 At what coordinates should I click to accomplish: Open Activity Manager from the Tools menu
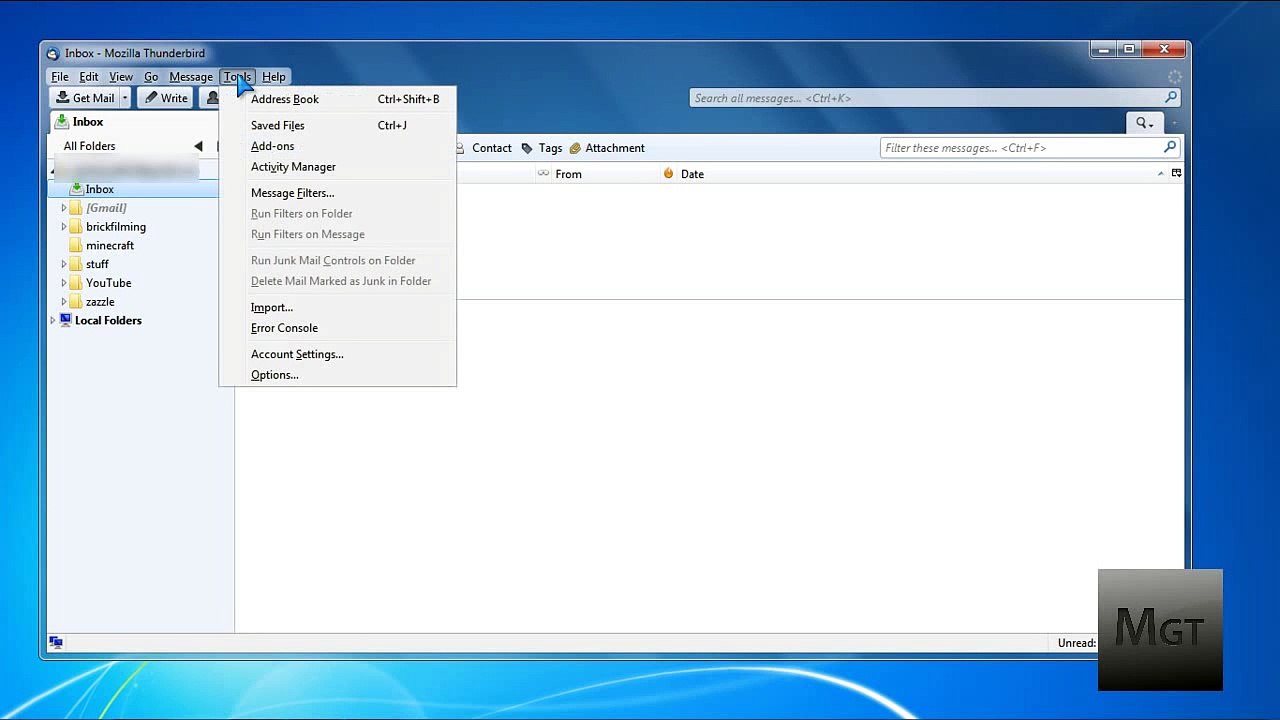coord(337,167)
